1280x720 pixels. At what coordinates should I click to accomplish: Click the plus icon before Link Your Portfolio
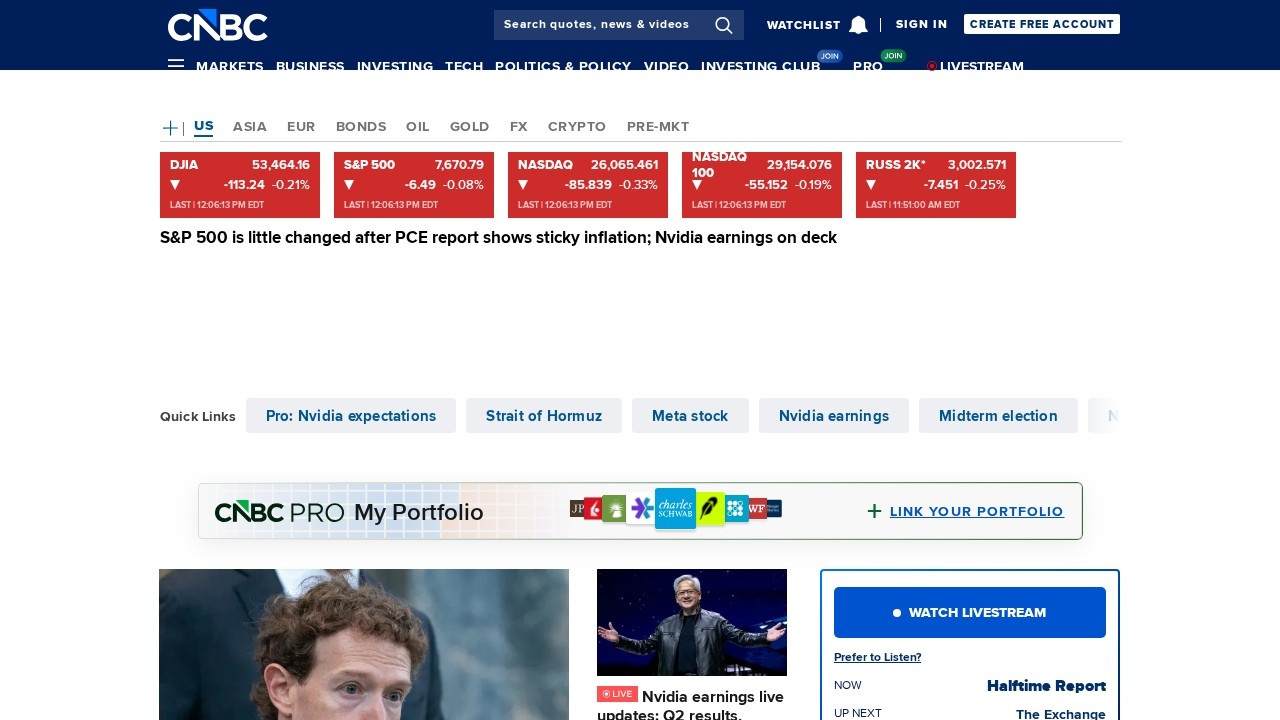874,511
